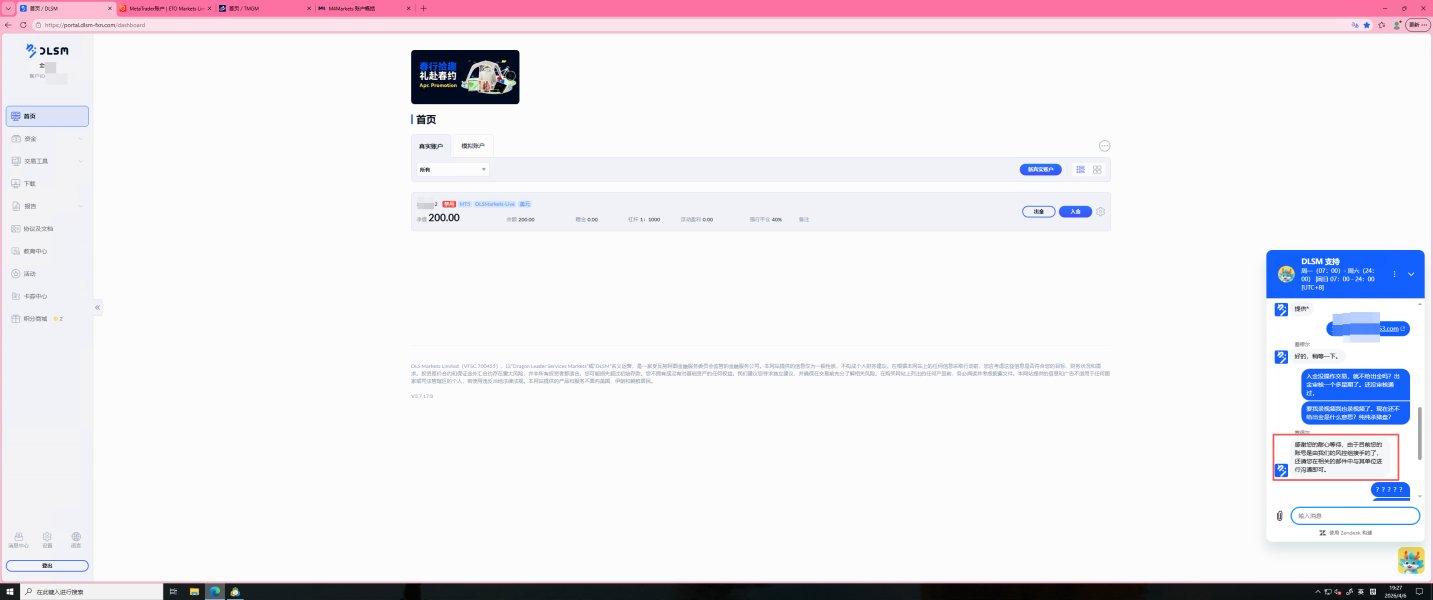Click the attachment paperclip in chat
The width and height of the screenshot is (1433, 600).
point(1279,516)
